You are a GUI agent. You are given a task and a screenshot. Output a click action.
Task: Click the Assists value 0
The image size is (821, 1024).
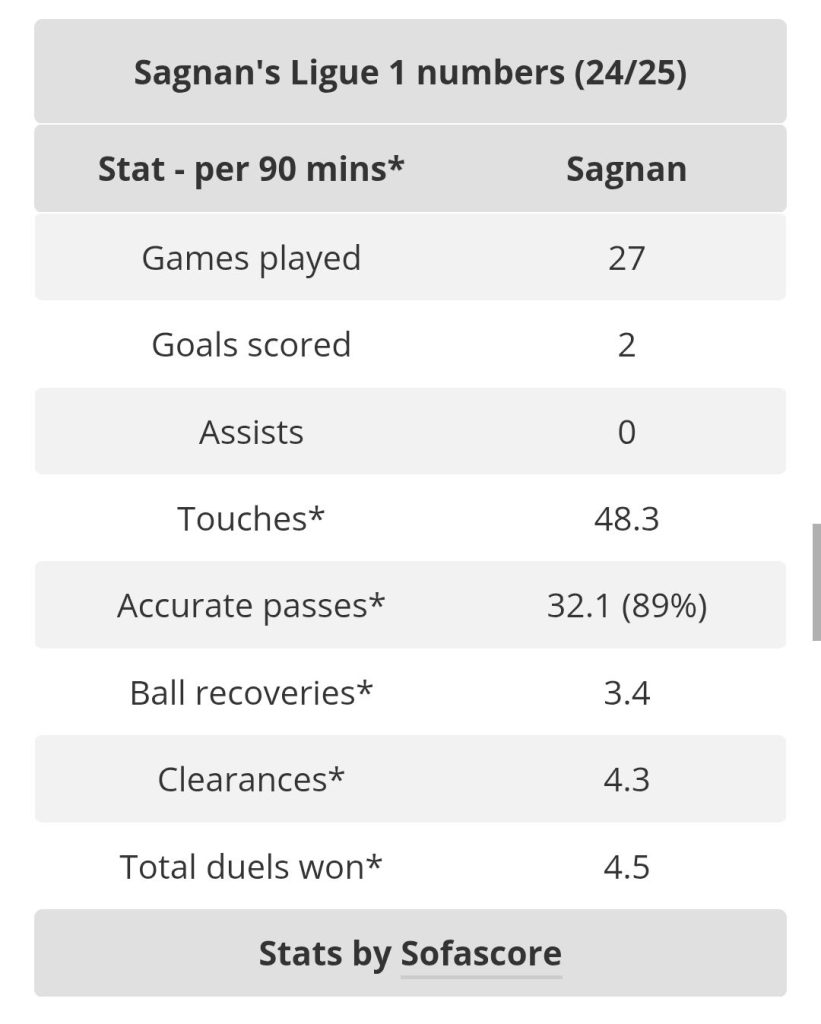tap(626, 432)
